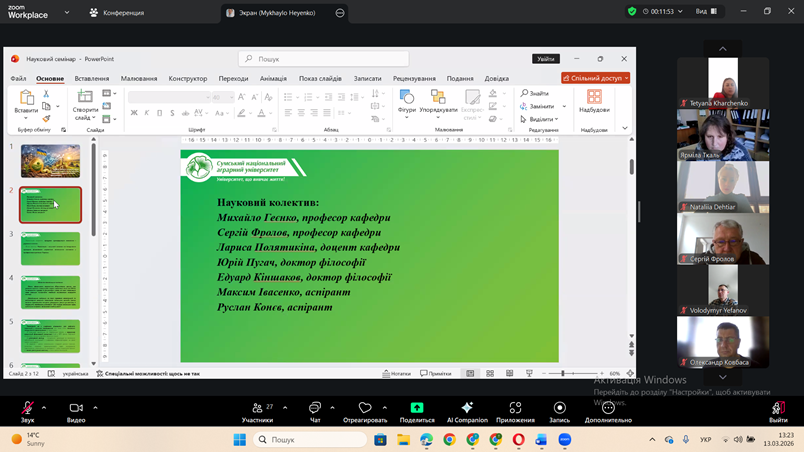804x452 pixels.
Task: Select the first slide thumbnail with sunflowers
Action: click(50, 161)
